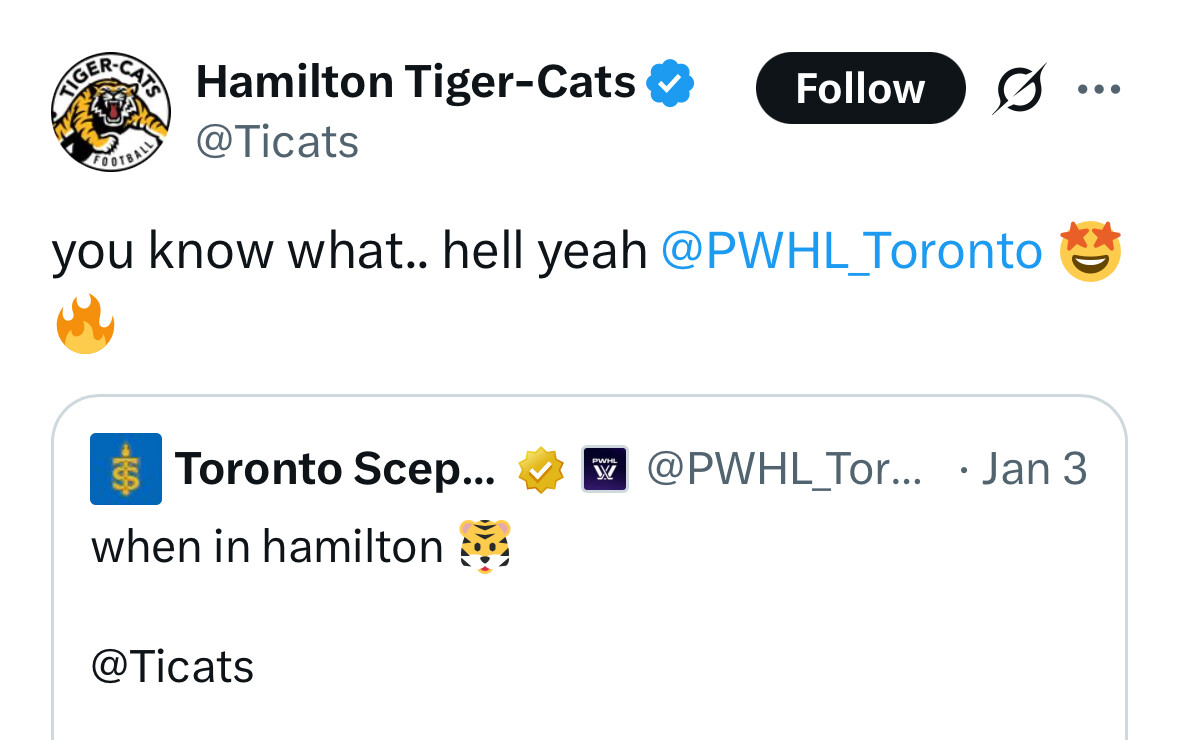Click the tiger emoji in quoted tweet
This screenshot has height=740, width=1179.
[485, 547]
